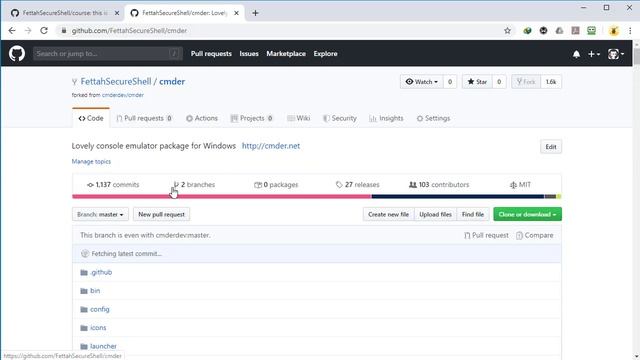This screenshot has width=640, height=360.
Task: Open a new browser tab
Action: pos(255,13)
